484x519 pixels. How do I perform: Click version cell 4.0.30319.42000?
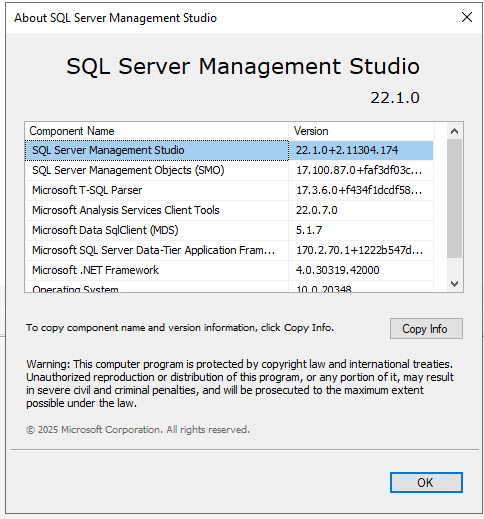click(361, 270)
